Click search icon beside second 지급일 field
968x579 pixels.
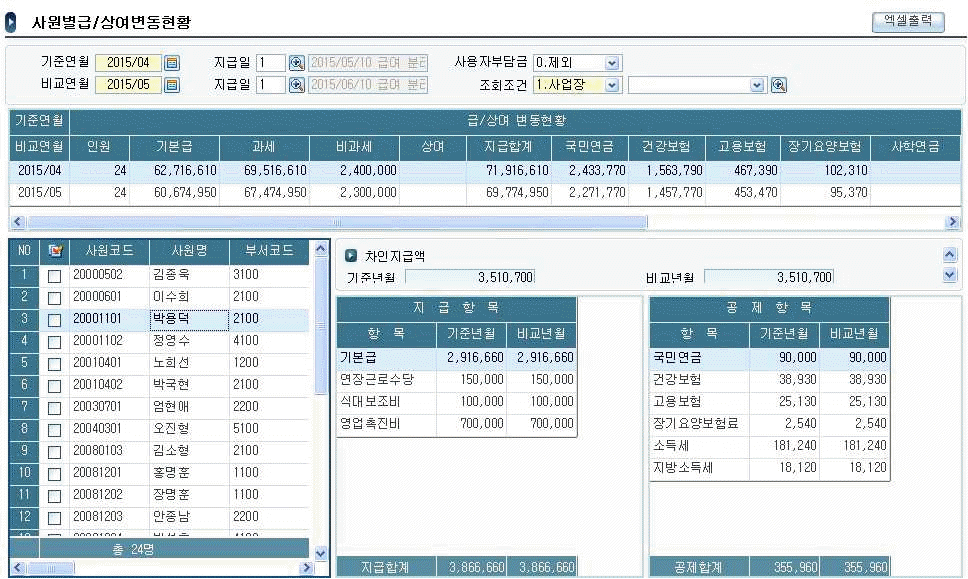pos(297,85)
